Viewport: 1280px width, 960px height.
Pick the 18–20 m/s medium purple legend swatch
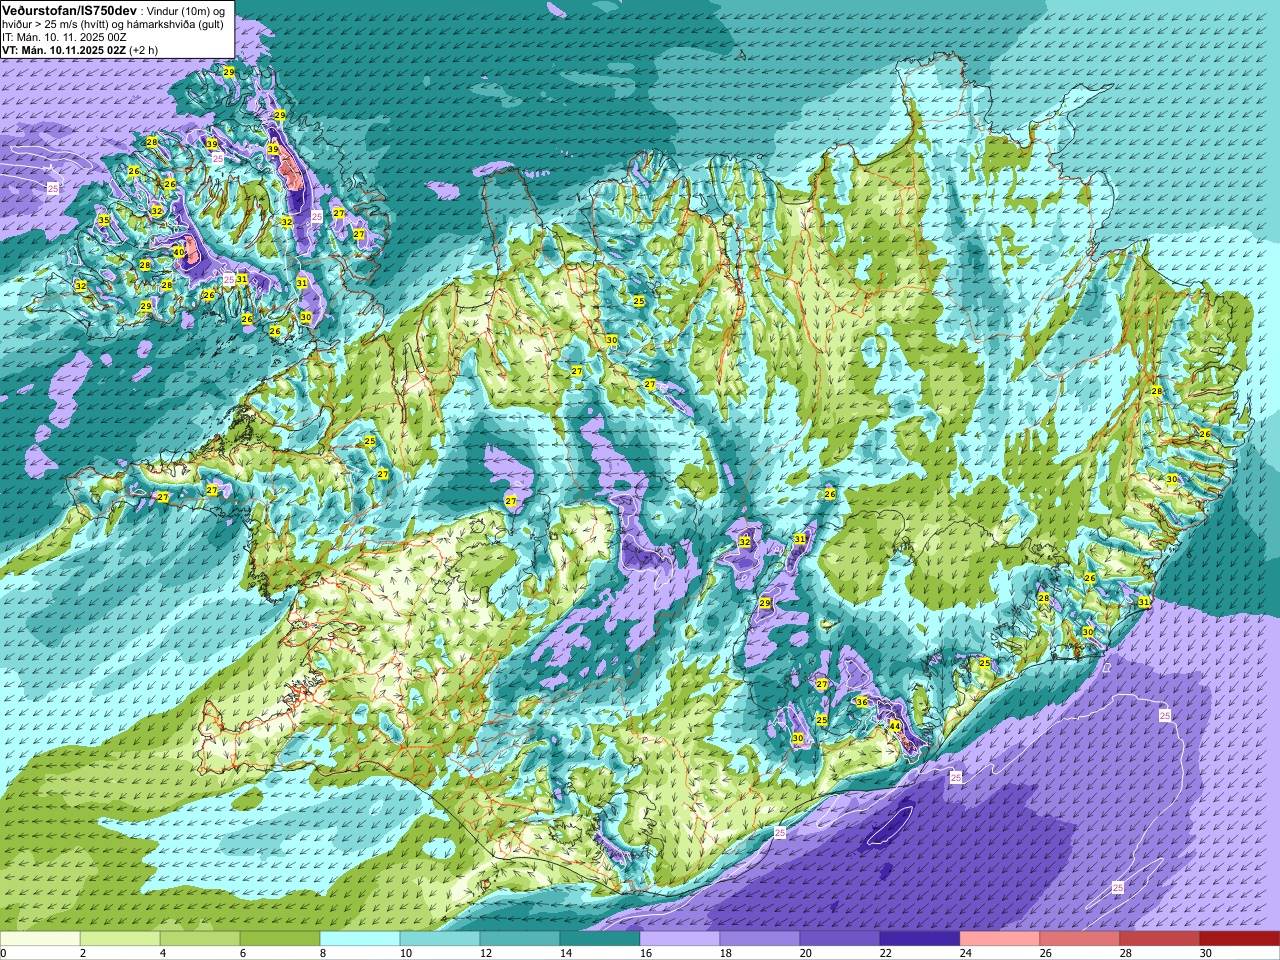click(x=760, y=938)
